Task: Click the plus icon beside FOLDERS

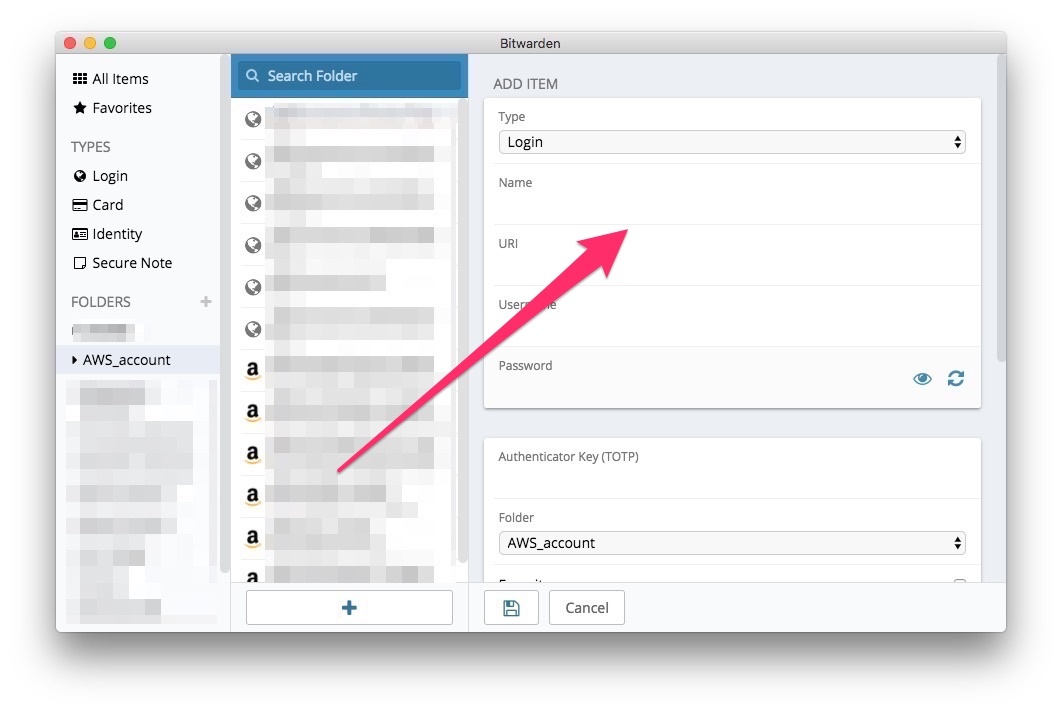Action: (x=206, y=301)
